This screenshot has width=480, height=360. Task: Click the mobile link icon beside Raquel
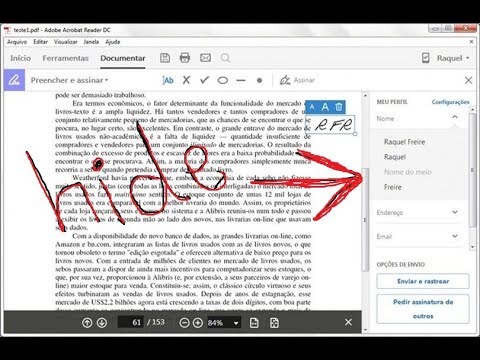(x=426, y=58)
